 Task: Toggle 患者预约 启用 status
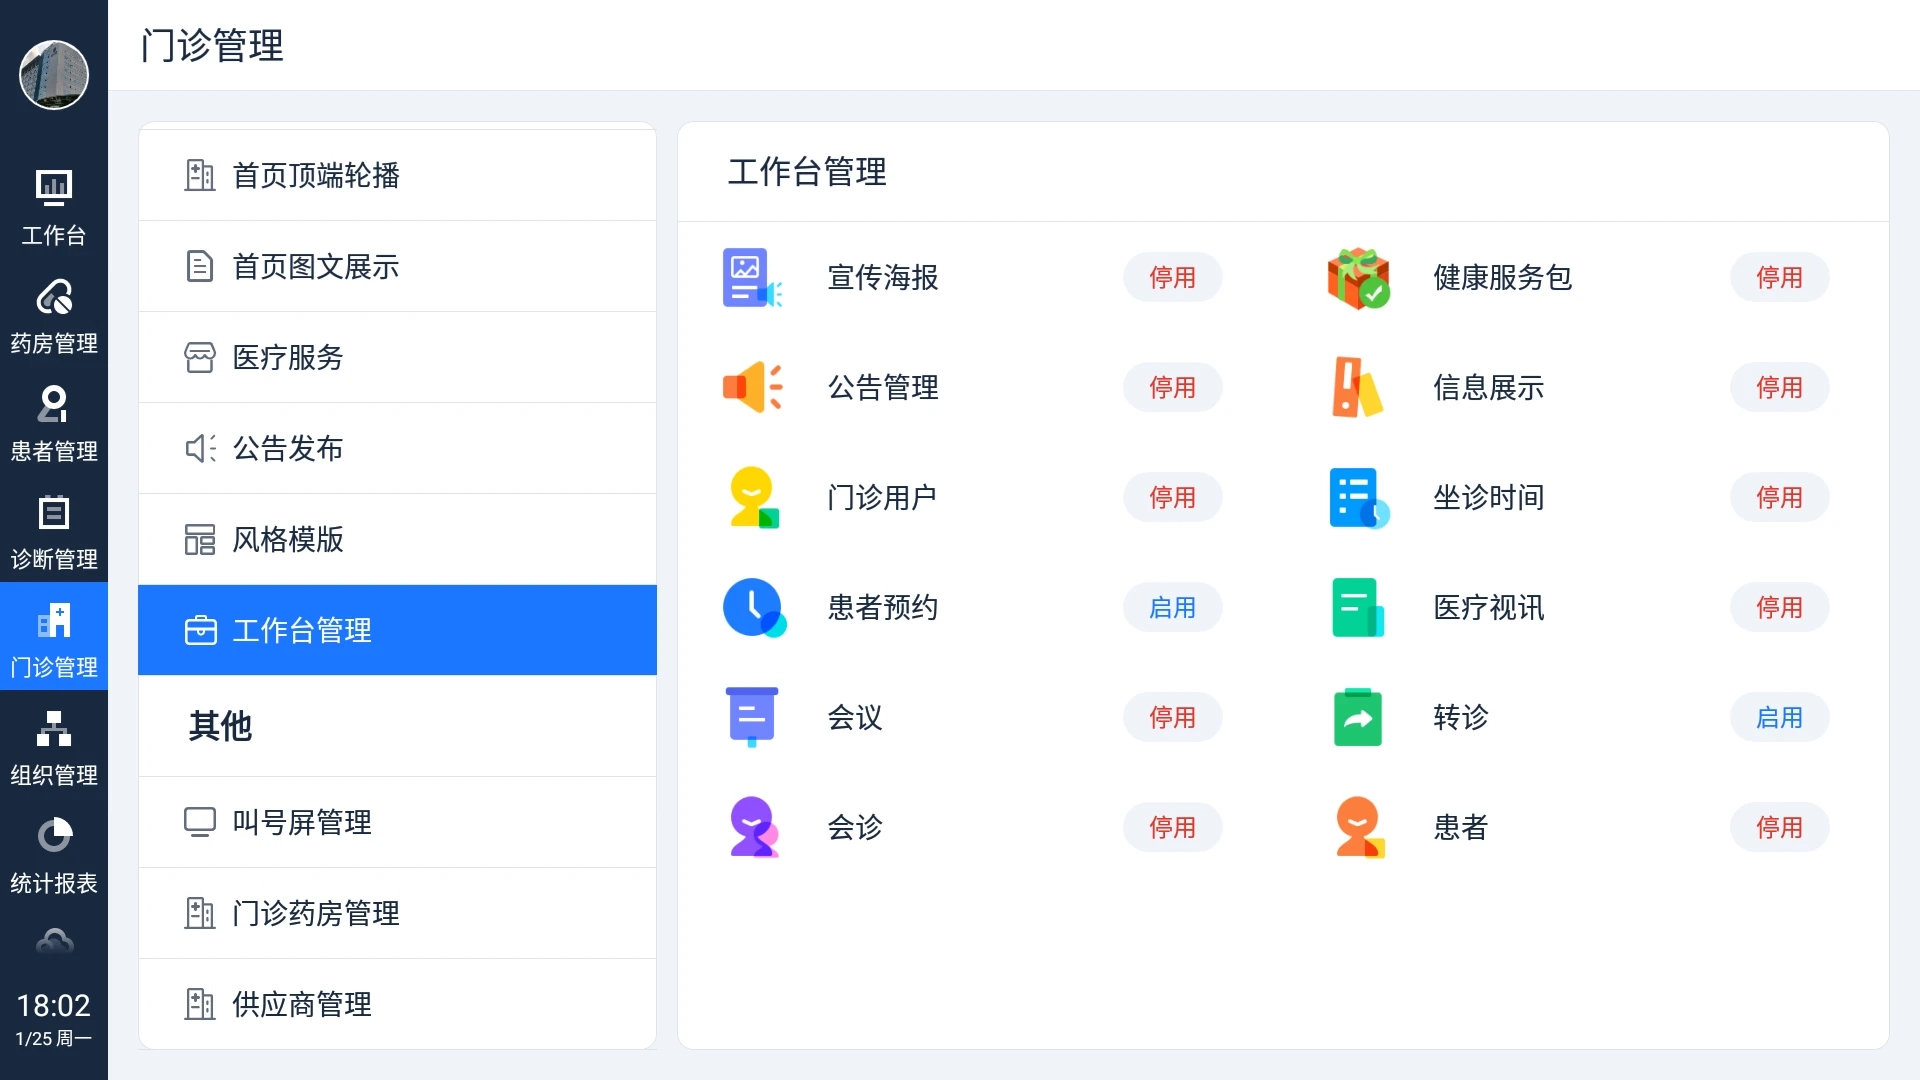pyautogui.click(x=1172, y=608)
